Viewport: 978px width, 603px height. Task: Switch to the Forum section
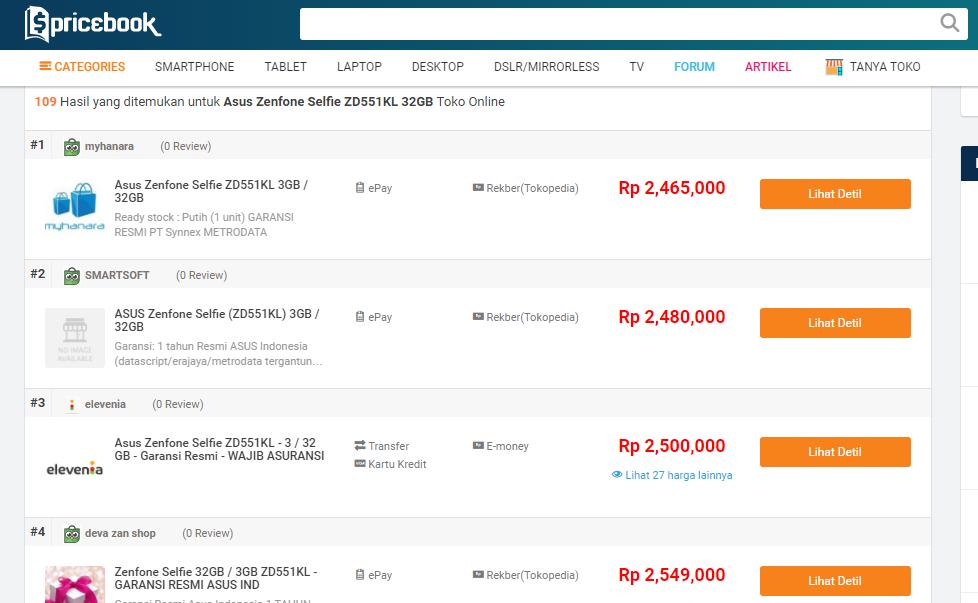[694, 67]
